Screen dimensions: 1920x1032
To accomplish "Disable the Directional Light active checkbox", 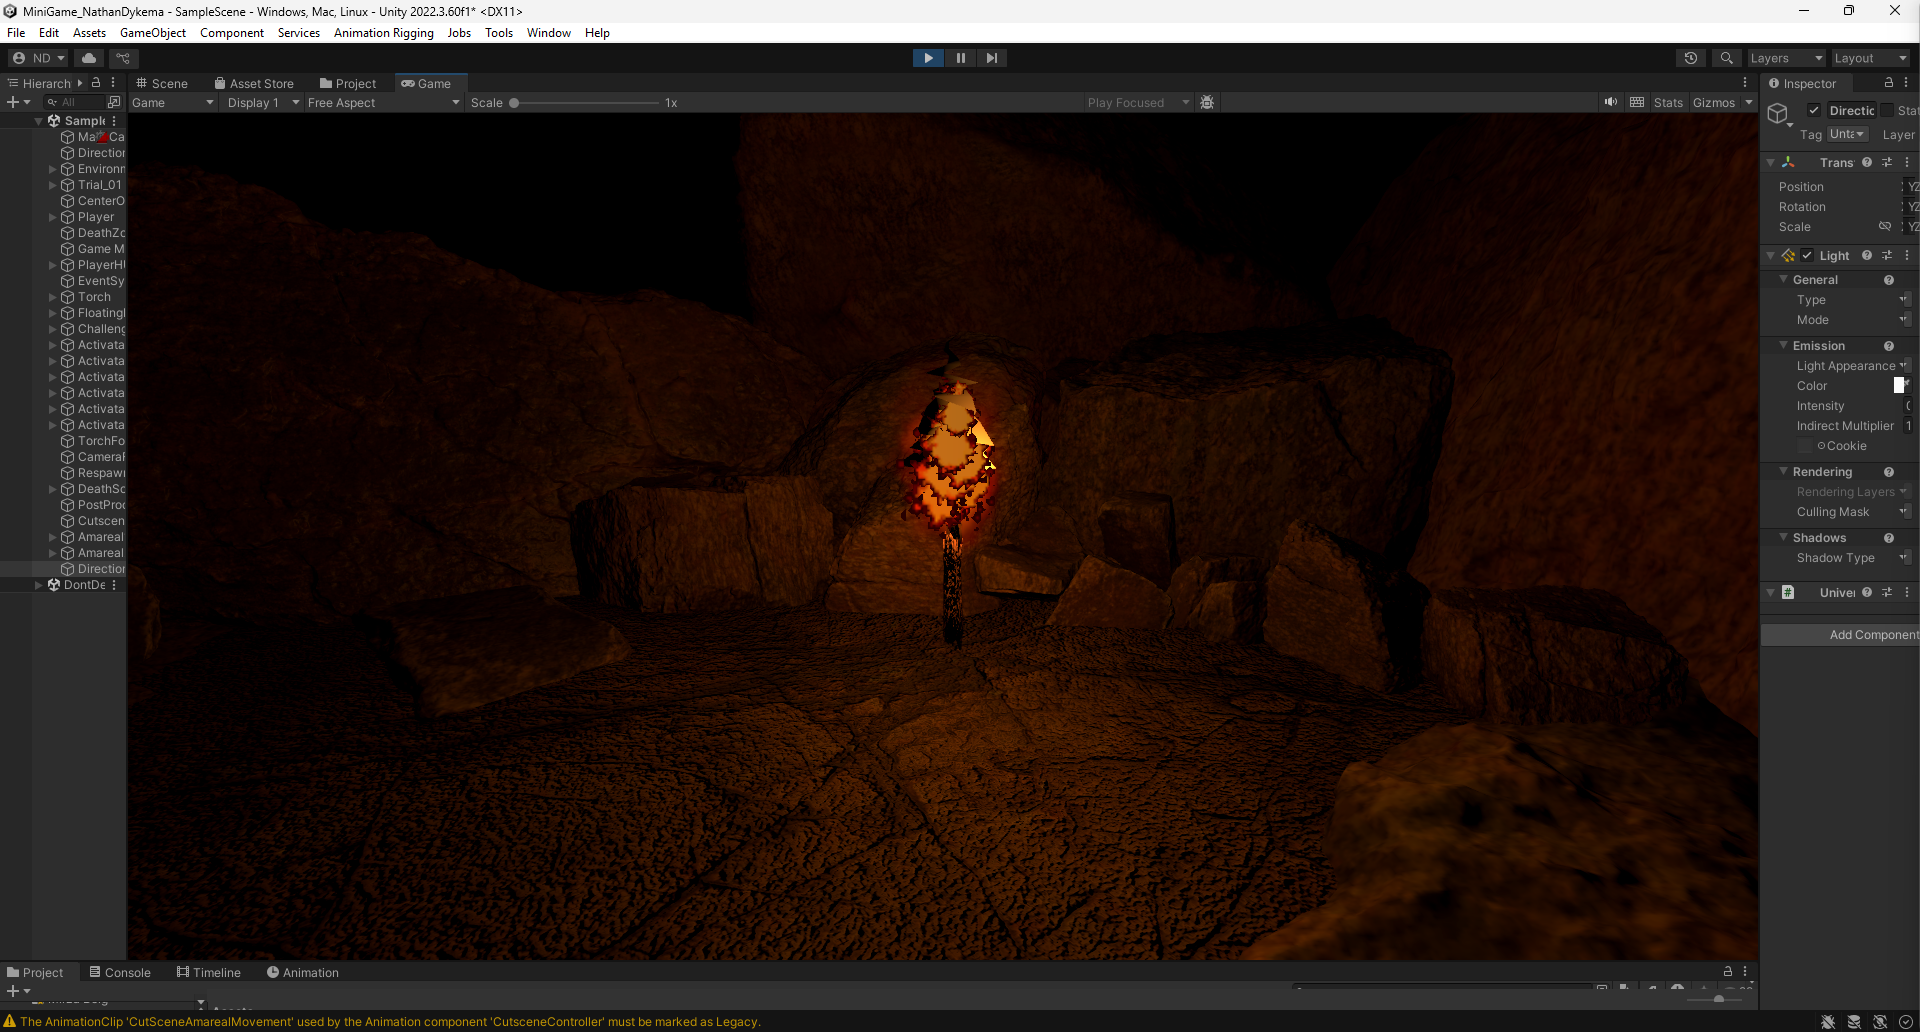I will click(x=1816, y=110).
